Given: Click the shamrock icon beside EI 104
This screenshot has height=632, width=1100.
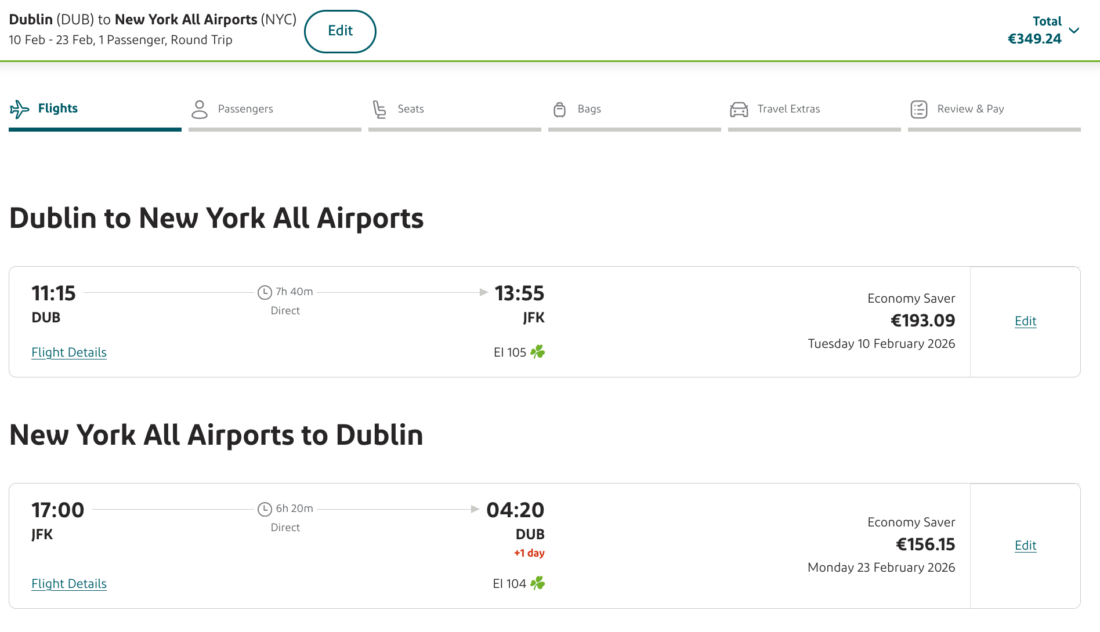Looking at the screenshot, I should click(x=538, y=583).
